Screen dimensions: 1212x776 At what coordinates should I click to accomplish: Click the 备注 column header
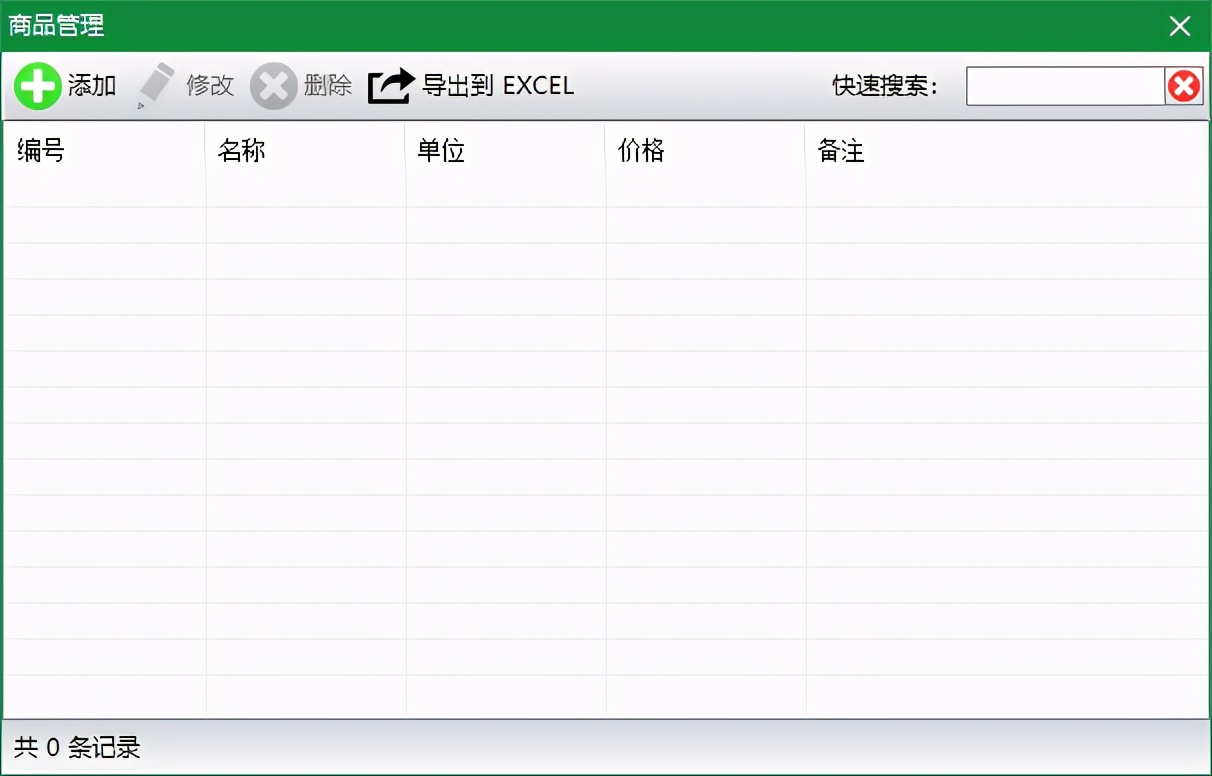point(841,151)
